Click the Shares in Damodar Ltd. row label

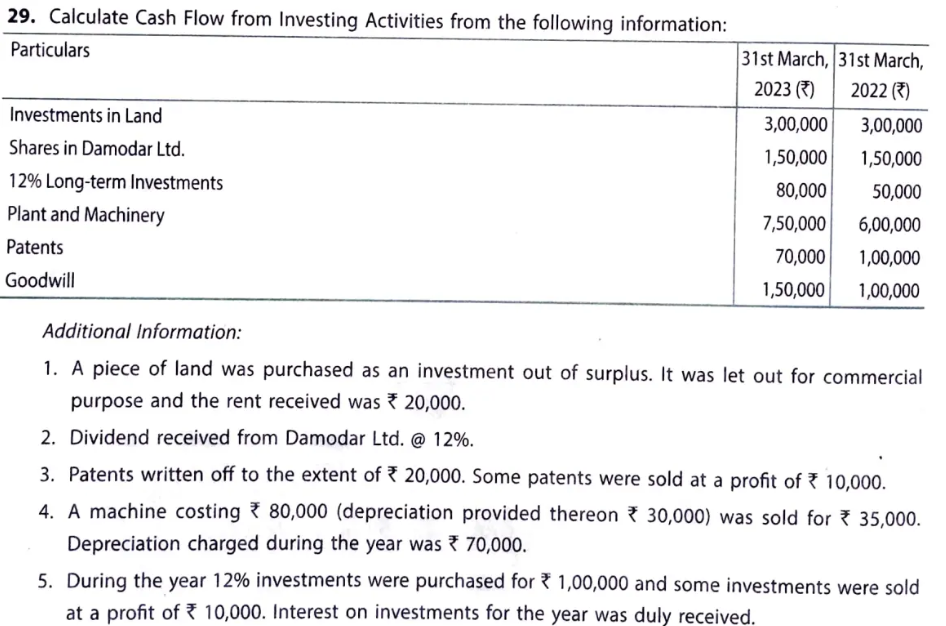(x=96, y=149)
